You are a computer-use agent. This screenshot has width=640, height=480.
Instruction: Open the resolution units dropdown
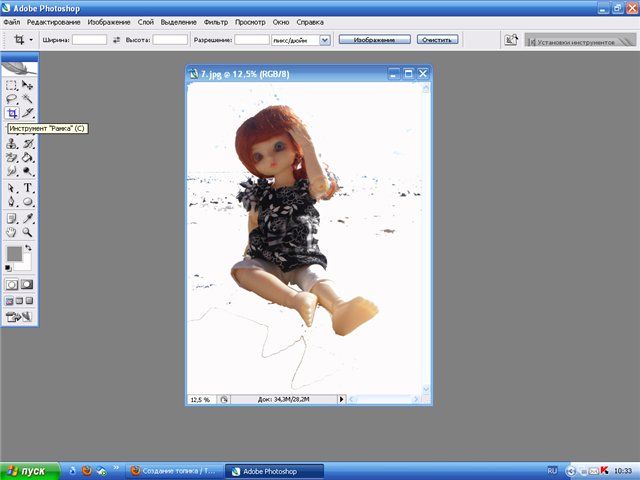325,40
